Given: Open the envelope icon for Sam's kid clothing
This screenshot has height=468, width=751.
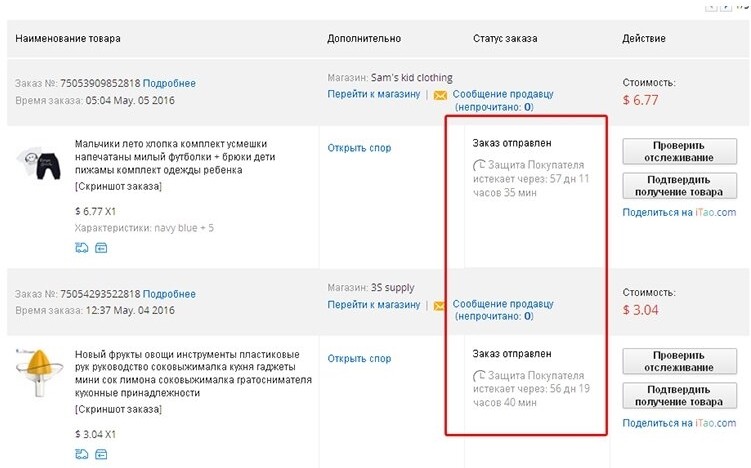Looking at the screenshot, I should point(440,95).
